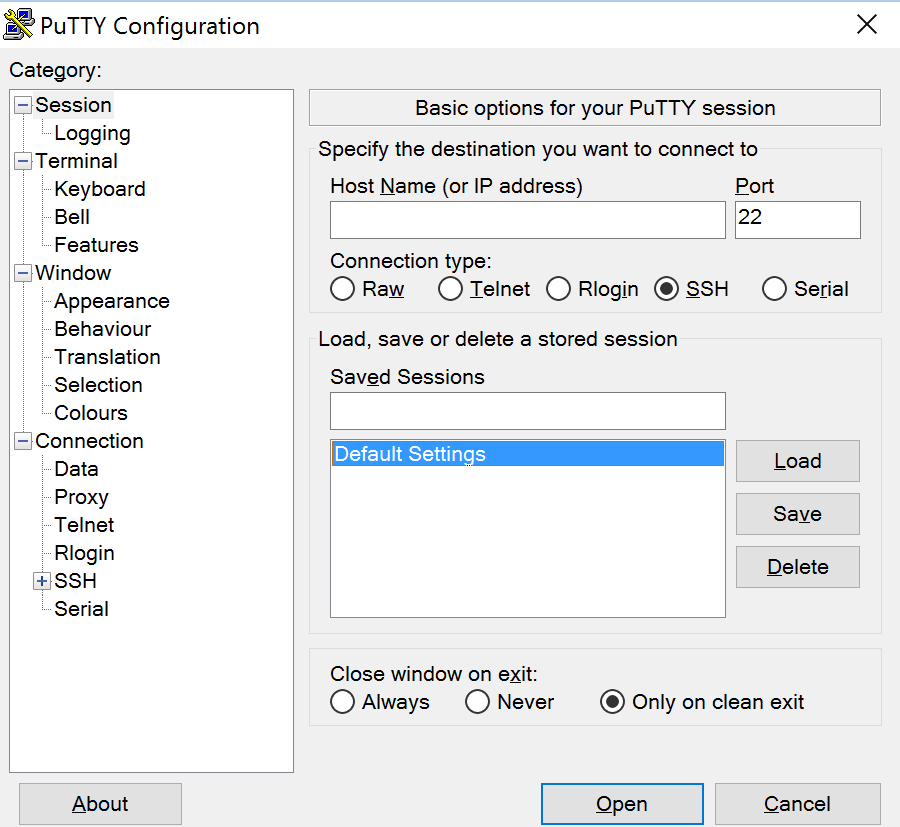This screenshot has width=900, height=827.
Task: Click the Open button
Action: 621,804
